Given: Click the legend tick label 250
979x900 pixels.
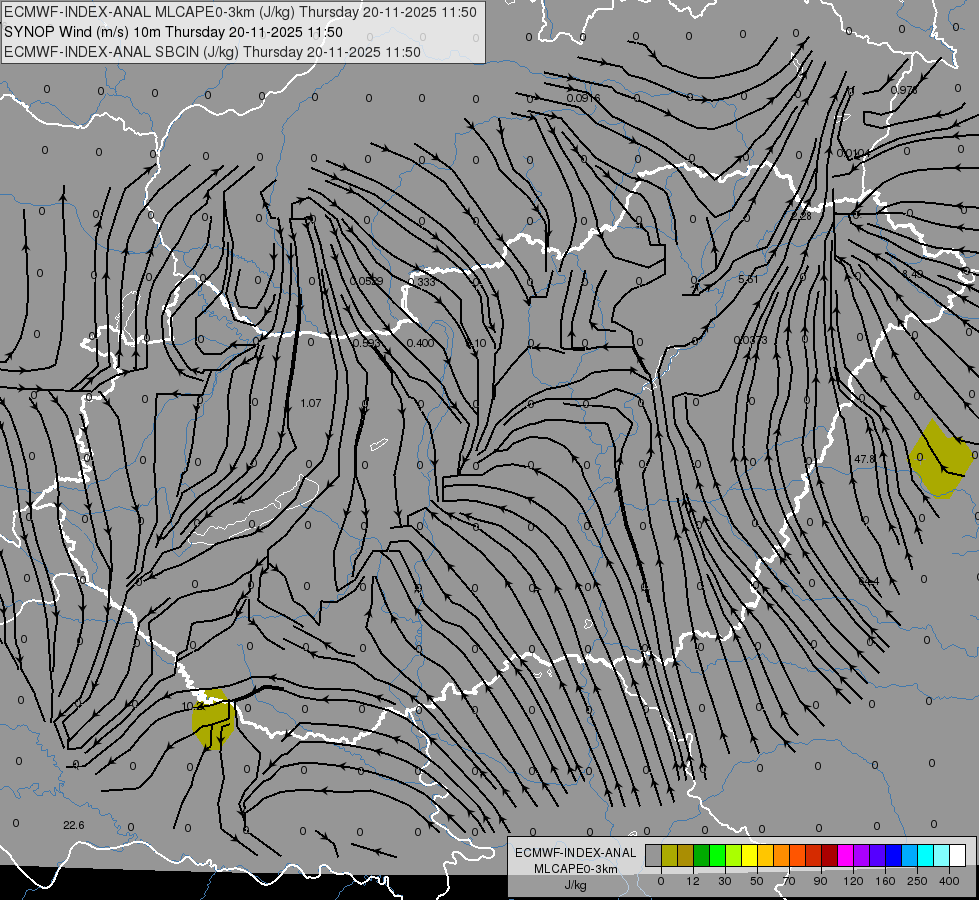Looking at the screenshot, I should [917, 881].
